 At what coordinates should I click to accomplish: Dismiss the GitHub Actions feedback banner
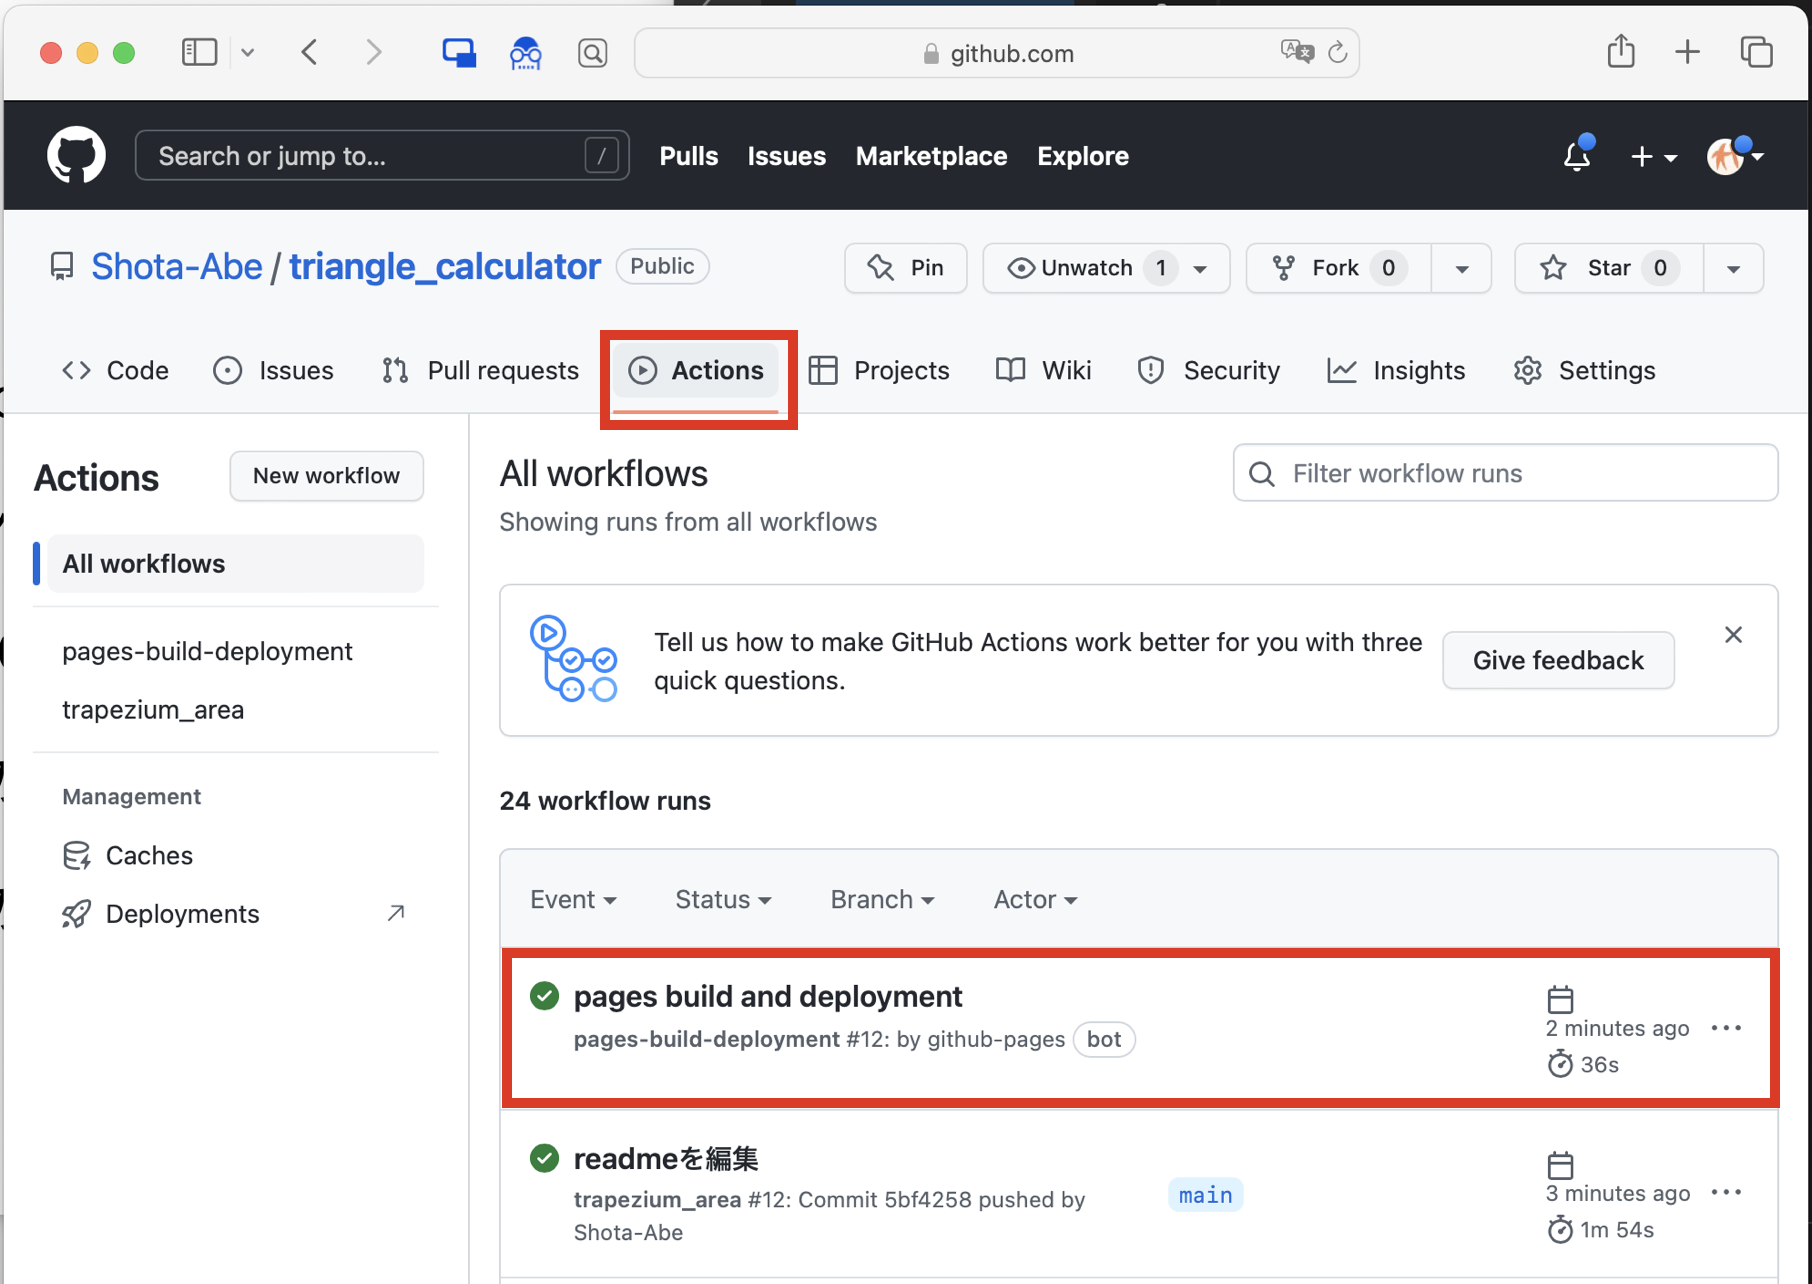point(1733,634)
